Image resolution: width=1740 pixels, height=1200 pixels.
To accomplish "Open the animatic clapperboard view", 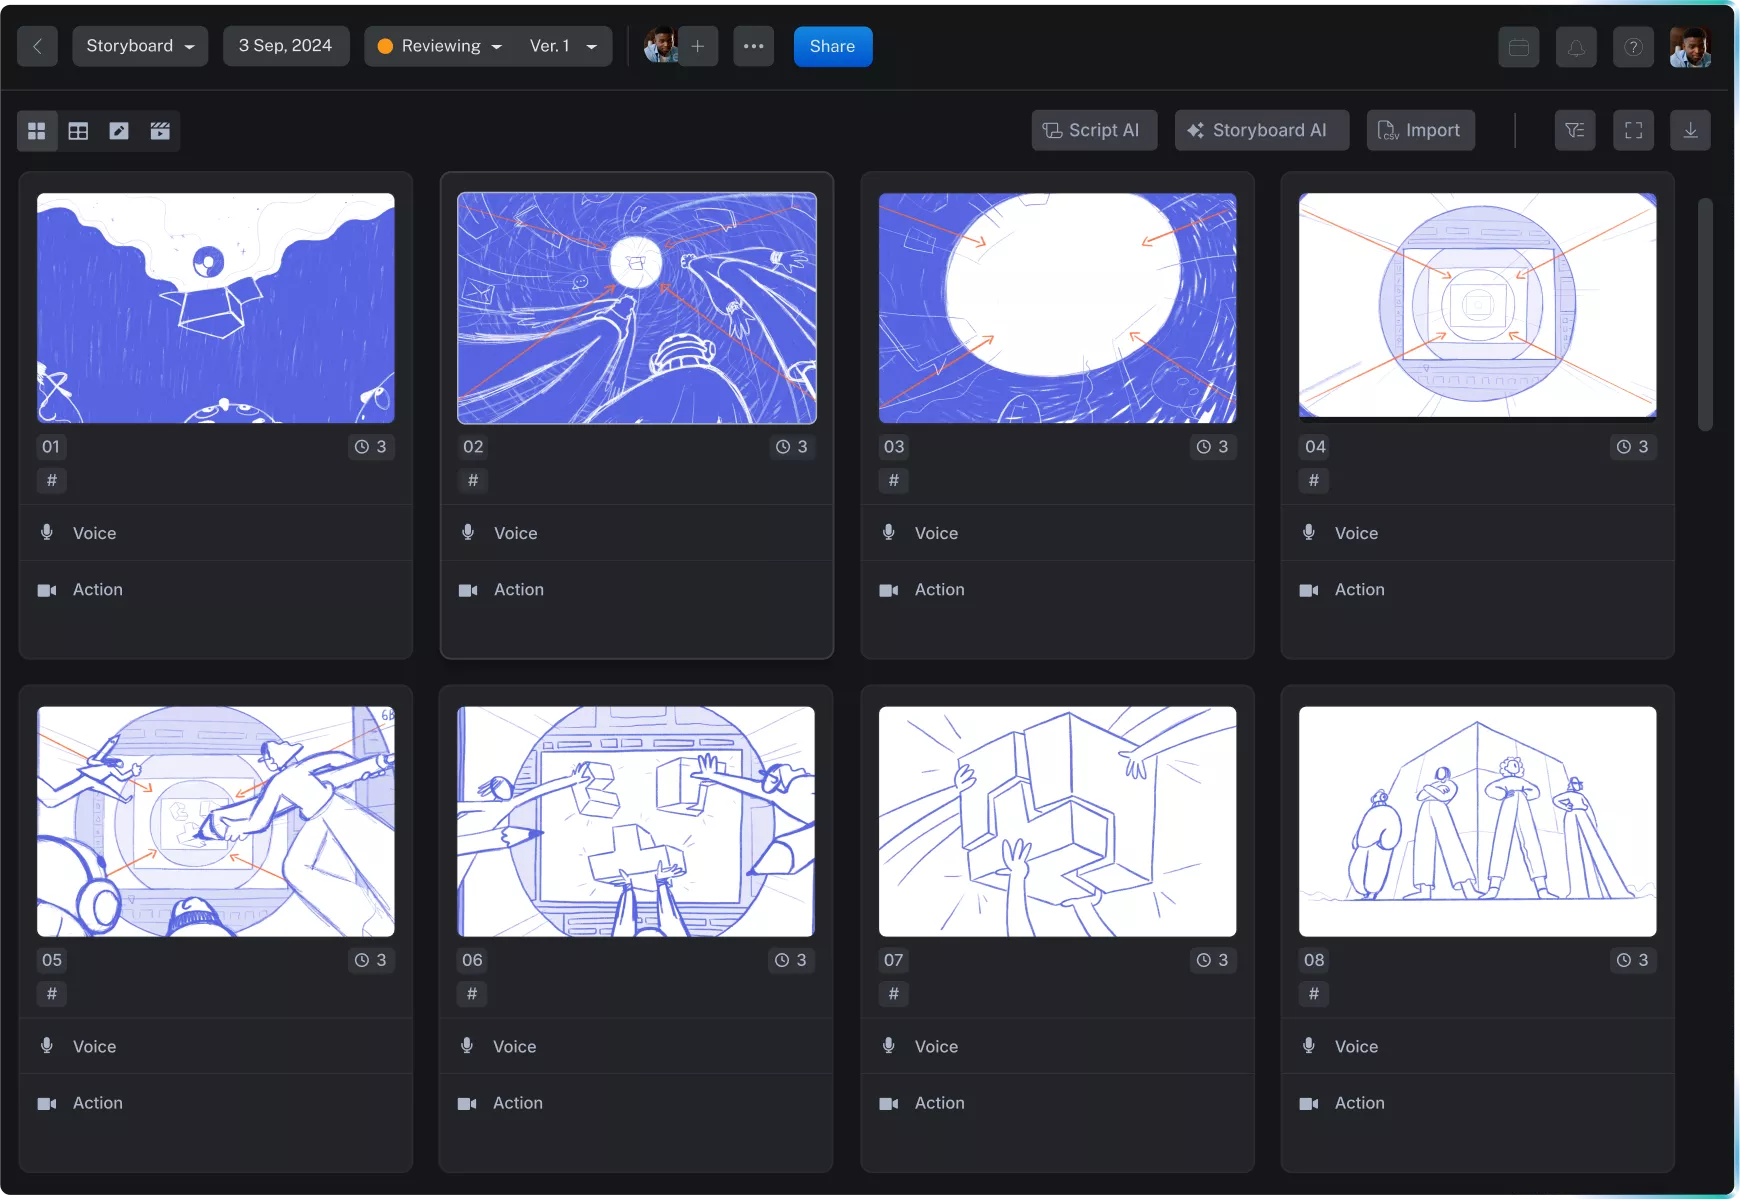I will pos(159,130).
